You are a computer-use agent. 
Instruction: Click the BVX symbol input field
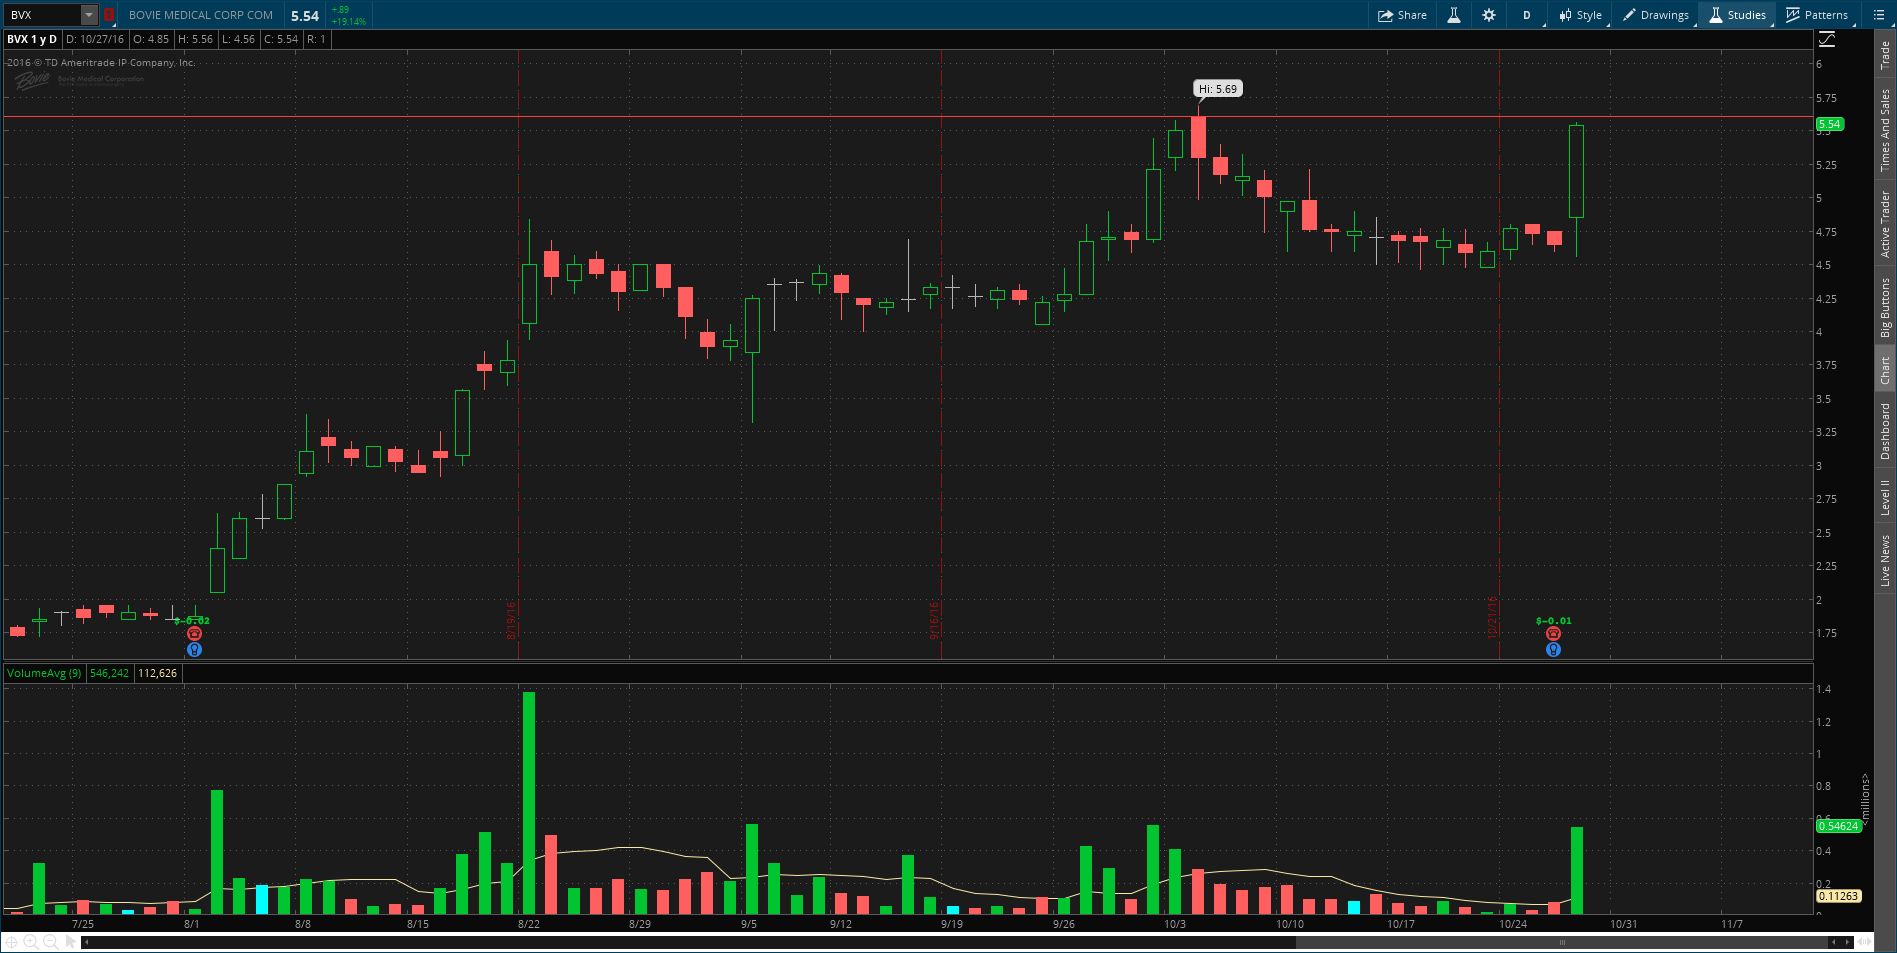42,15
